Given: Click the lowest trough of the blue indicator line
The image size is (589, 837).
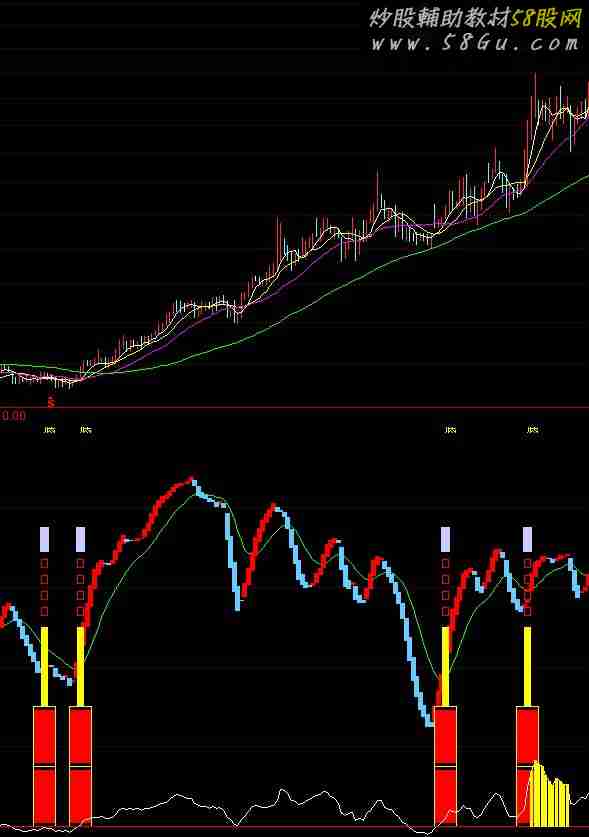Looking at the screenshot, I should coord(429,724).
